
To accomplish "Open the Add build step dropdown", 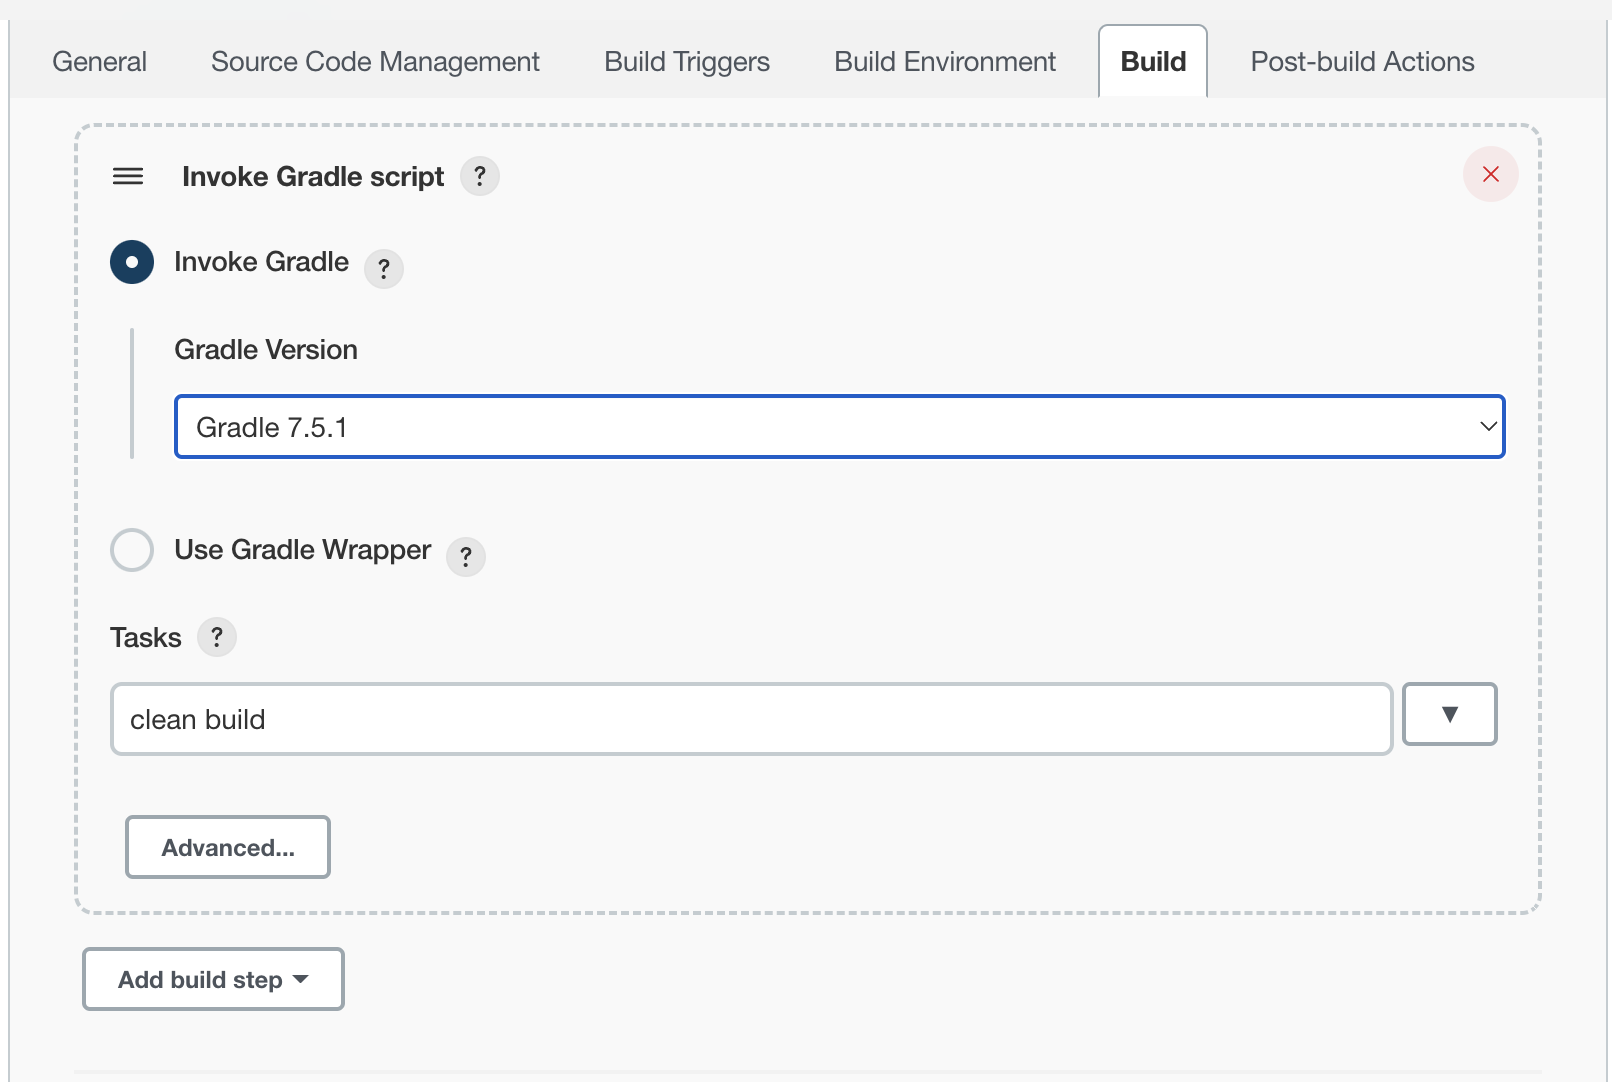I will point(212,979).
